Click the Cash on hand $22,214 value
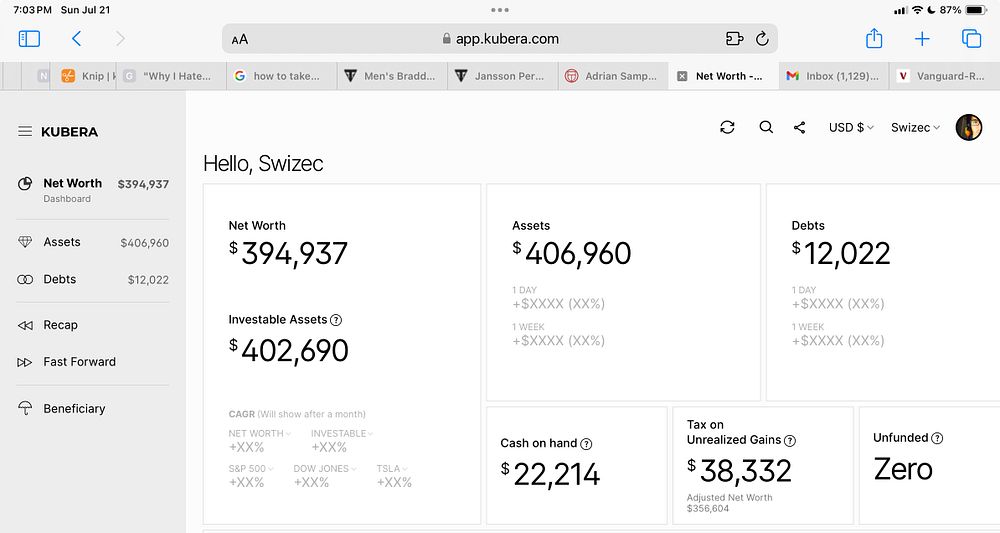Viewport: 1000px width, 533px height. (x=550, y=474)
